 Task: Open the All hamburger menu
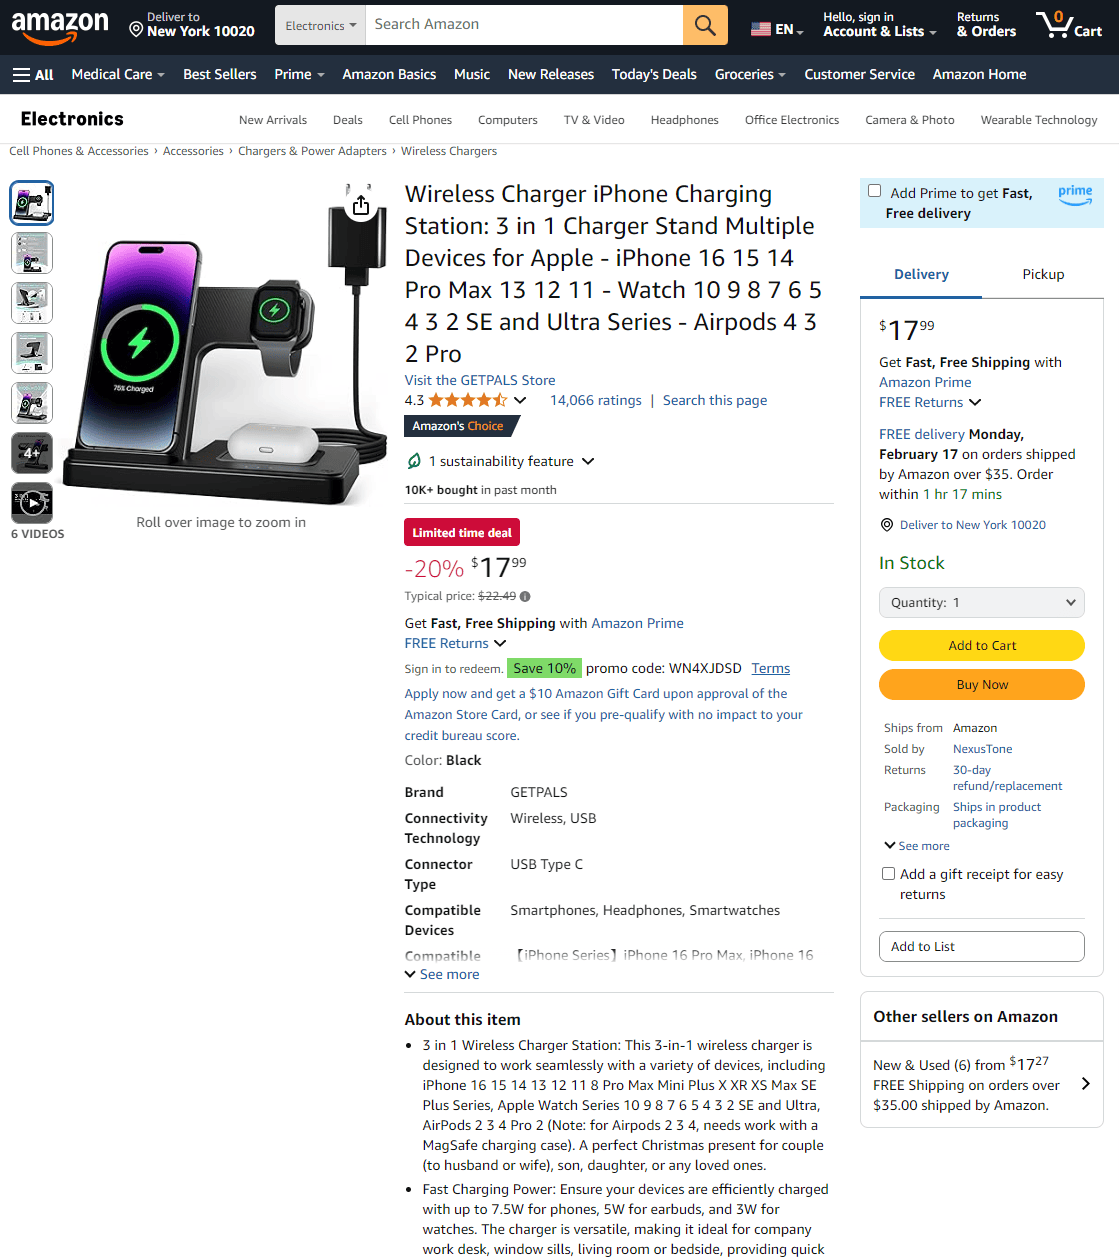click(33, 74)
